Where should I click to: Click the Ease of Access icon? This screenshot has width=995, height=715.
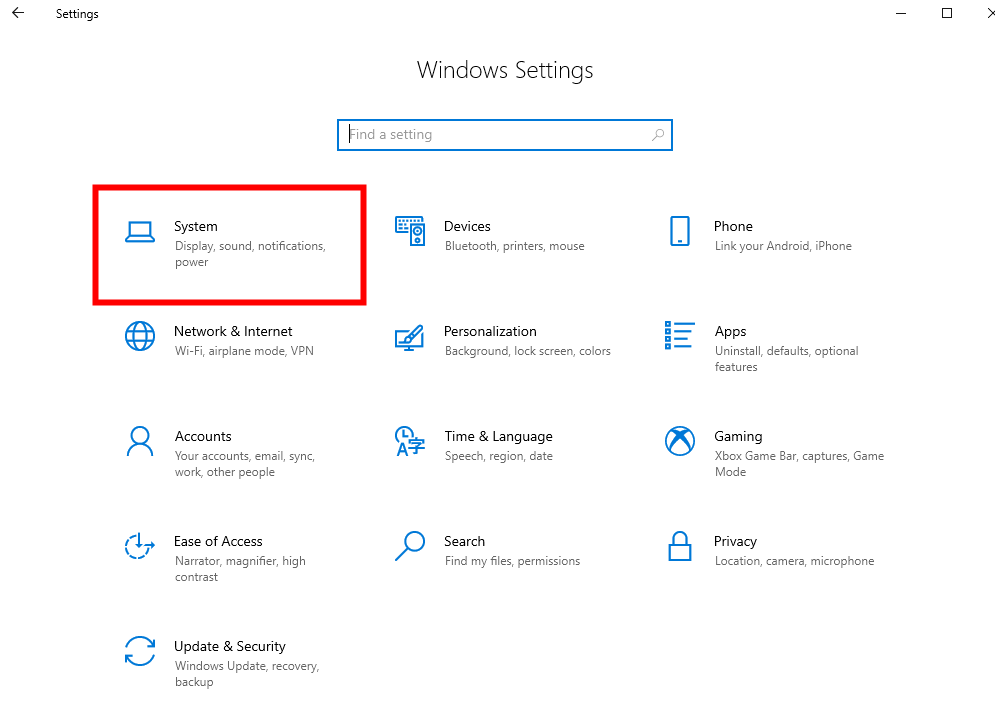coord(140,546)
